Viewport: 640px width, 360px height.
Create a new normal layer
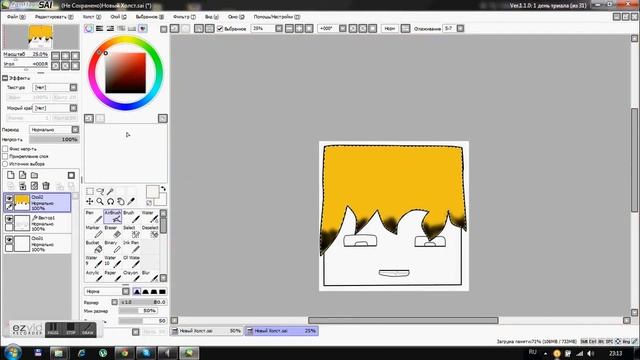(11, 175)
